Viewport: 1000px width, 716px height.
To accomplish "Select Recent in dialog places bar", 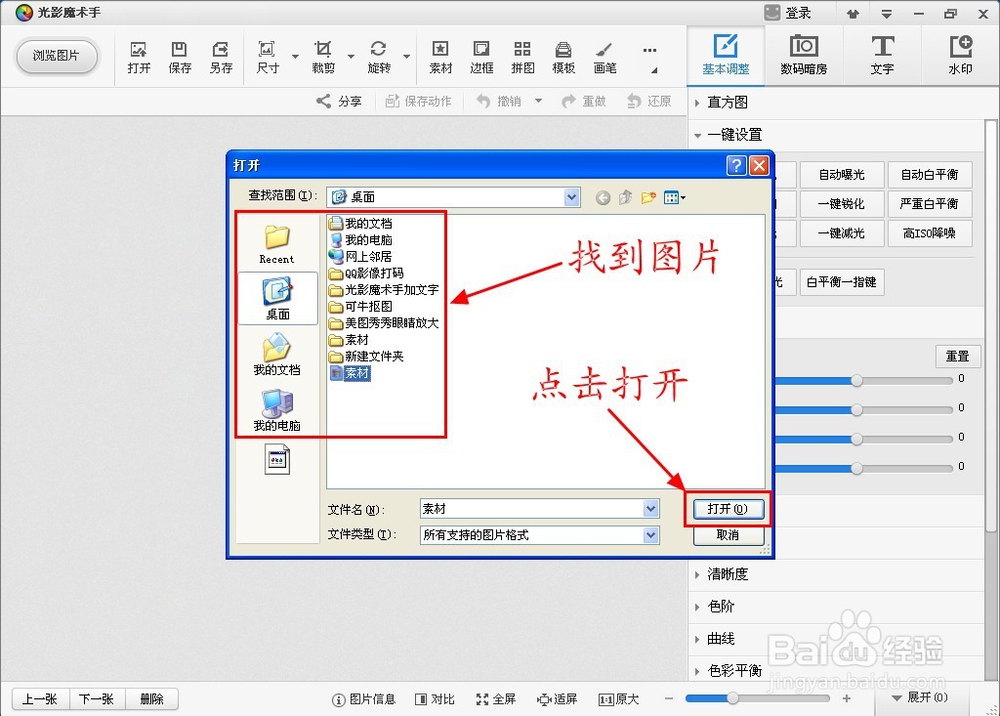I will [277, 244].
